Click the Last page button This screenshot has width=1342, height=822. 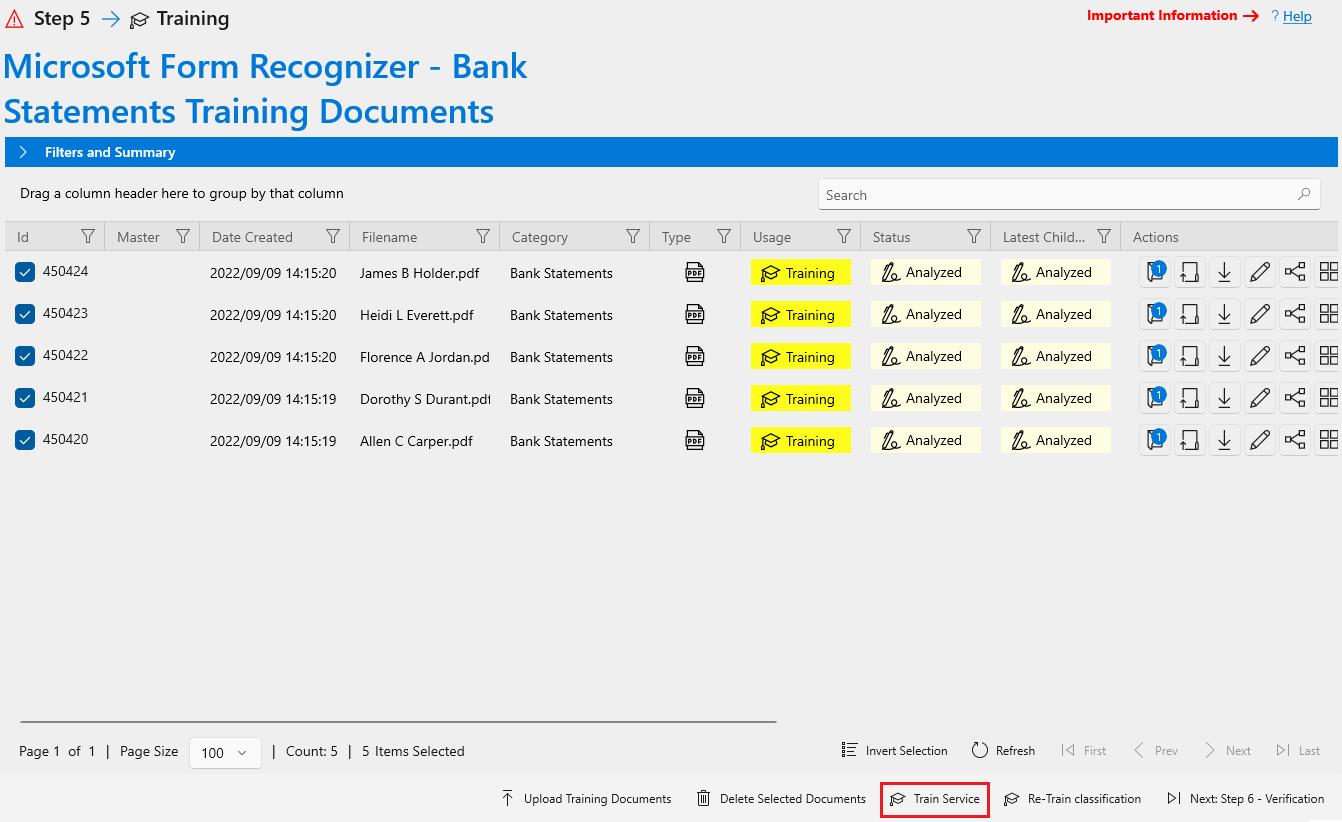(1298, 751)
